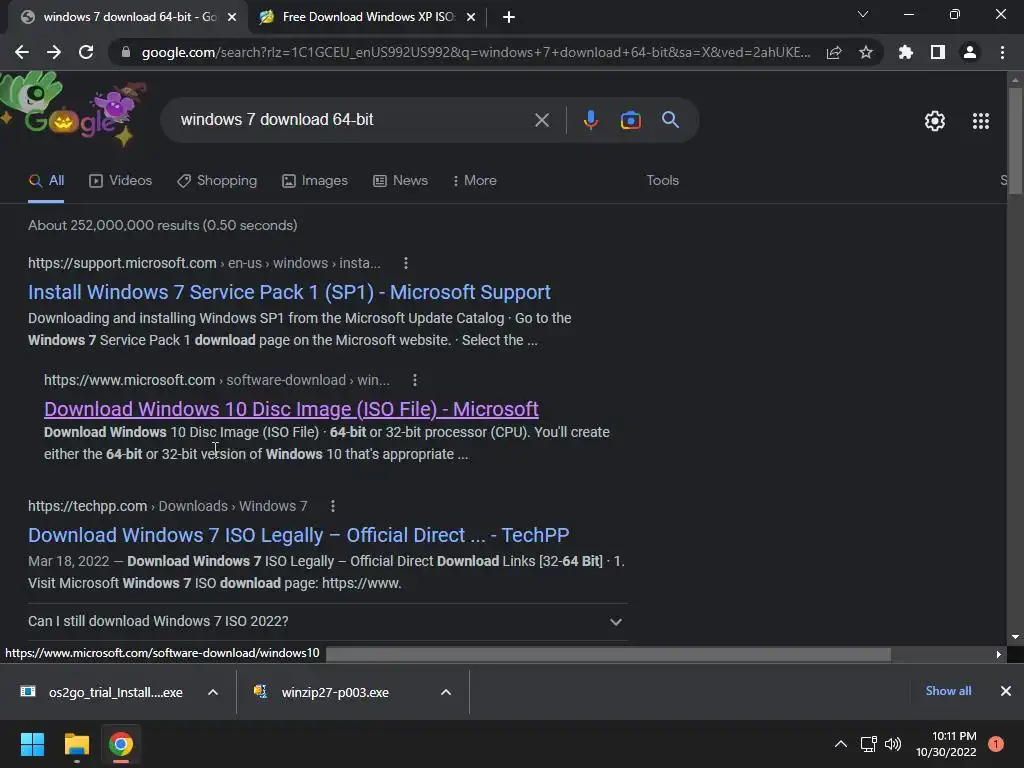Viewport: 1024px width, 768px height.
Task: Open Install Windows 7 Service Pack 1 link
Action: coord(289,293)
